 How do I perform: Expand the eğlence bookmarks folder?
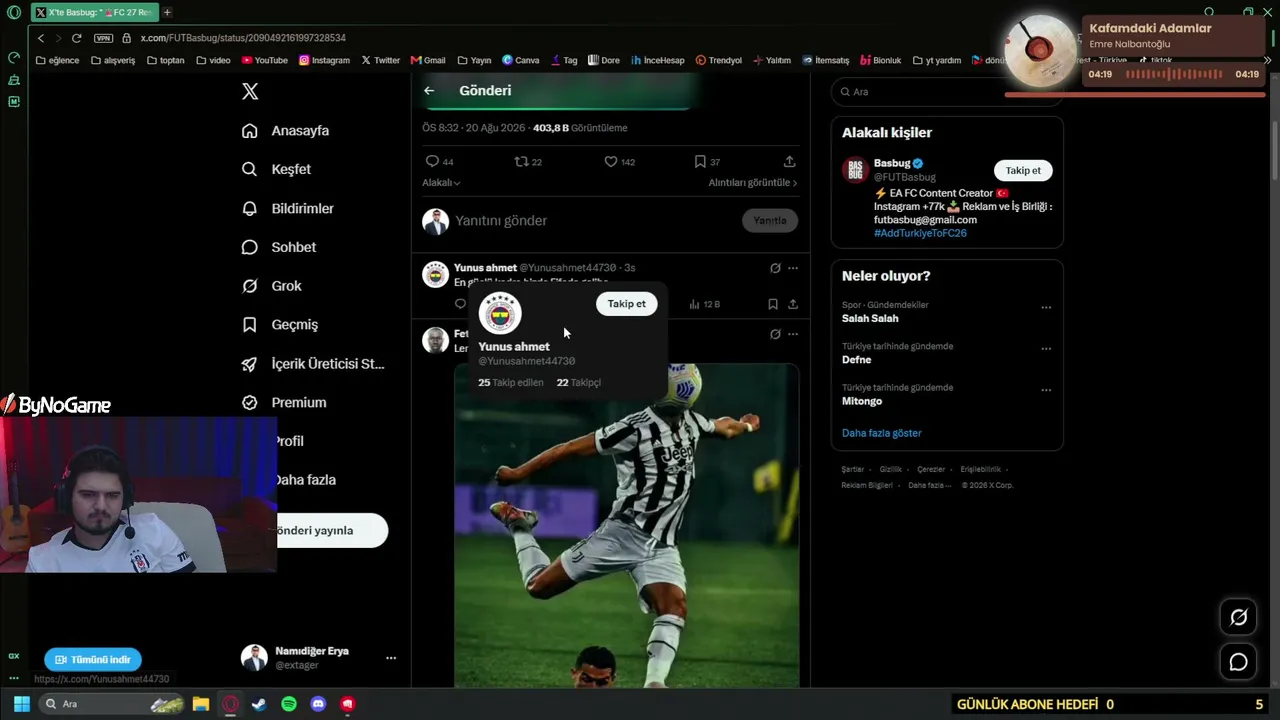pyautogui.click(x=58, y=60)
